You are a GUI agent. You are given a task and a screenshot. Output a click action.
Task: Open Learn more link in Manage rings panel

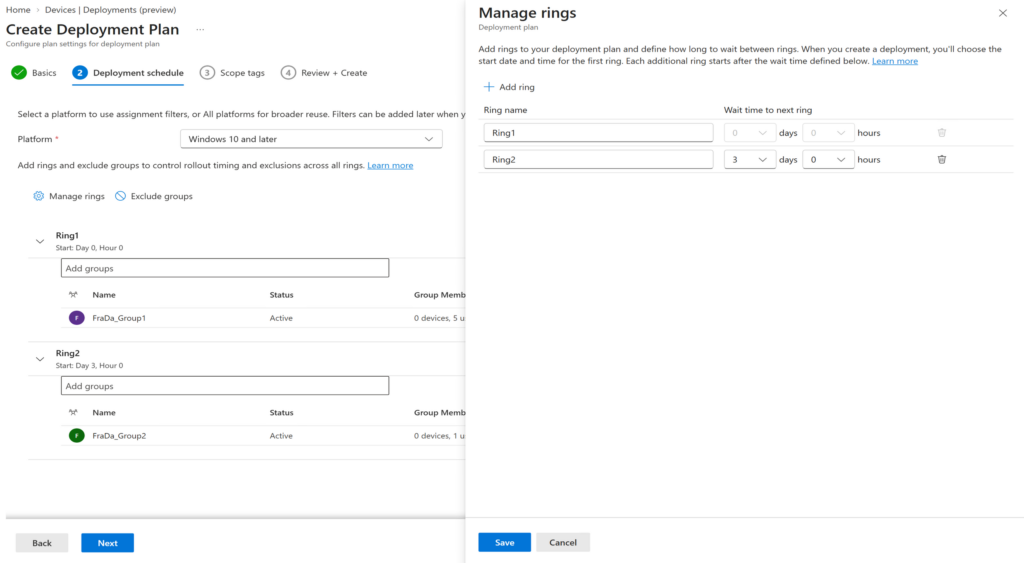click(x=895, y=61)
